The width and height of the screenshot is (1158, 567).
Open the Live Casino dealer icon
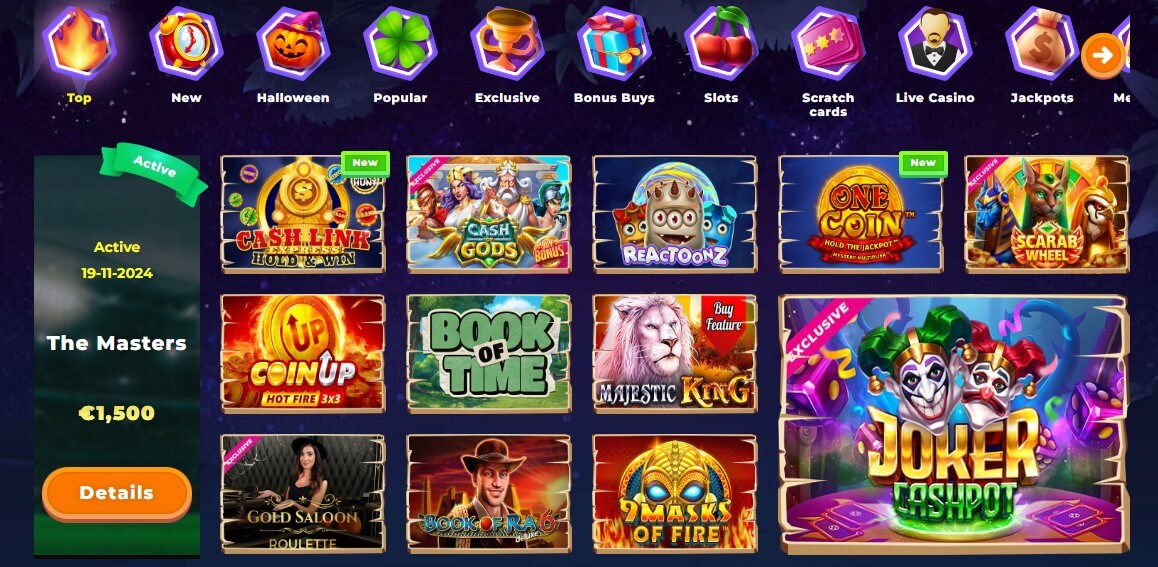[x=936, y=43]
